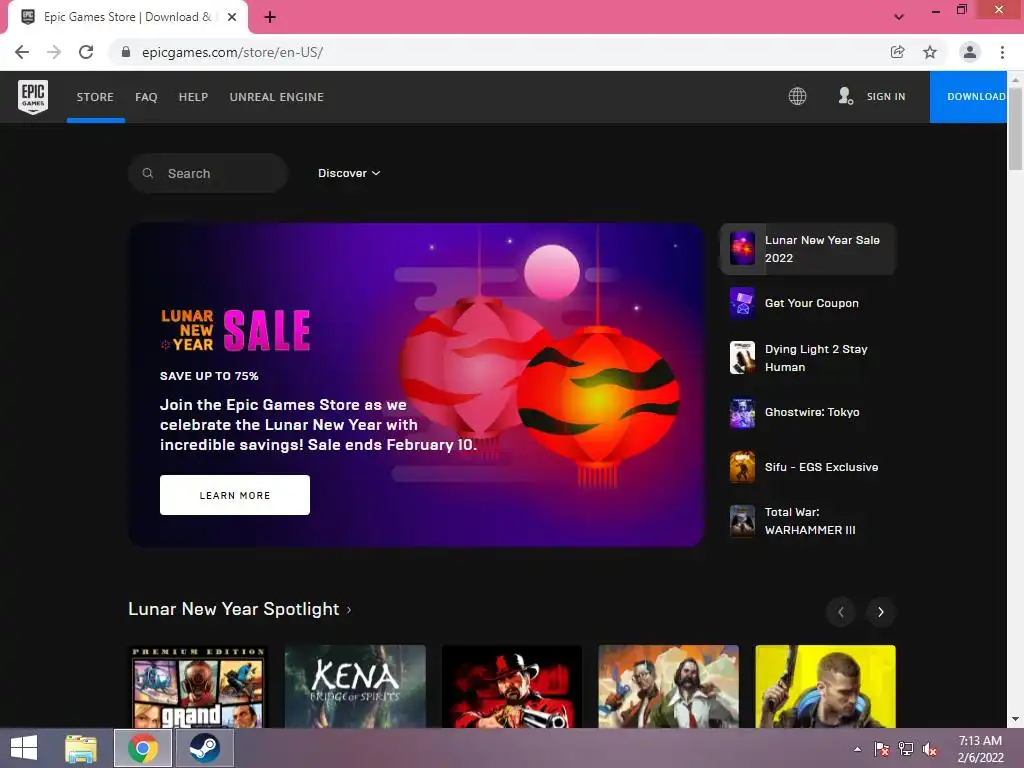Click the spotlight carousel previous arrow
This screenshot has height=768, width=1024.
pos(841,612)
